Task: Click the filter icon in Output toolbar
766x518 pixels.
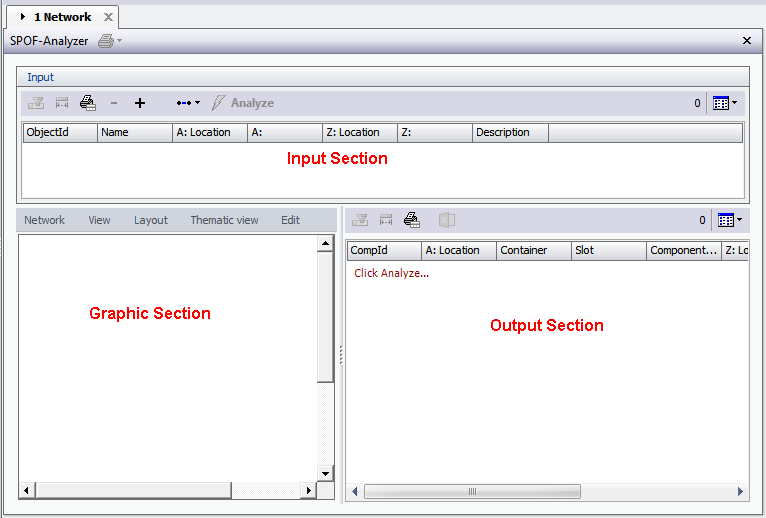Action: click(360, 220)
